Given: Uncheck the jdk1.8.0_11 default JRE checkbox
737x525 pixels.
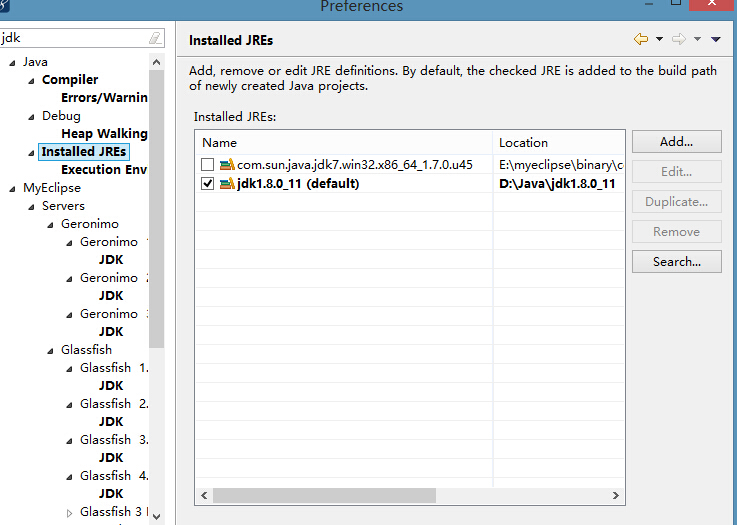Looking at the screenshot, I should click(207, 183).
